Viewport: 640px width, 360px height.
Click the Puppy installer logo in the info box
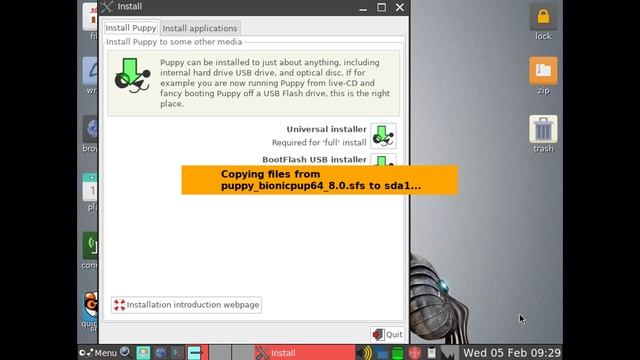click(132, 76)
